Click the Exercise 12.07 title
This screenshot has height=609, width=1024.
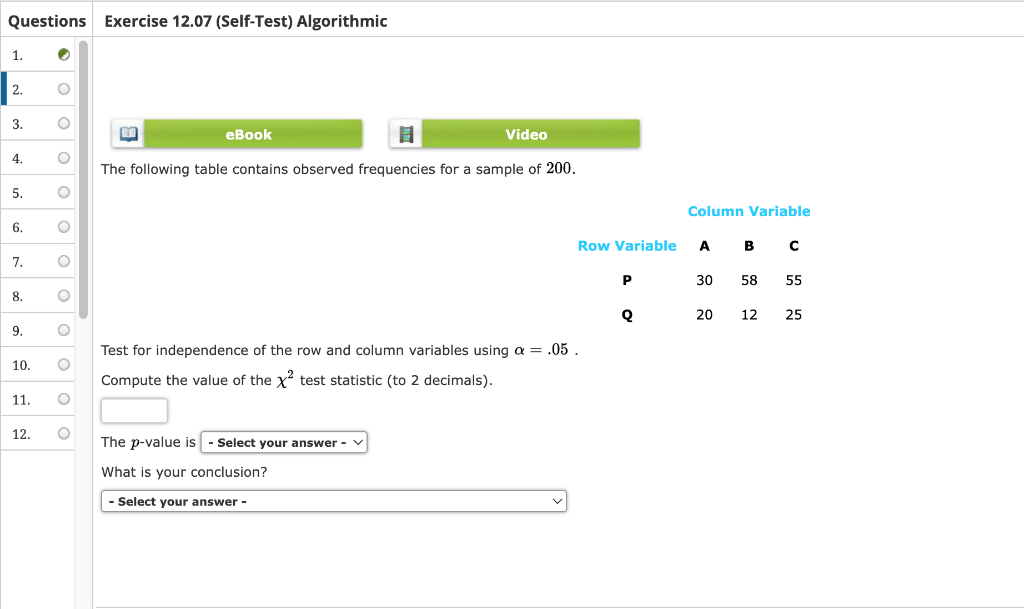click(245, 20)
